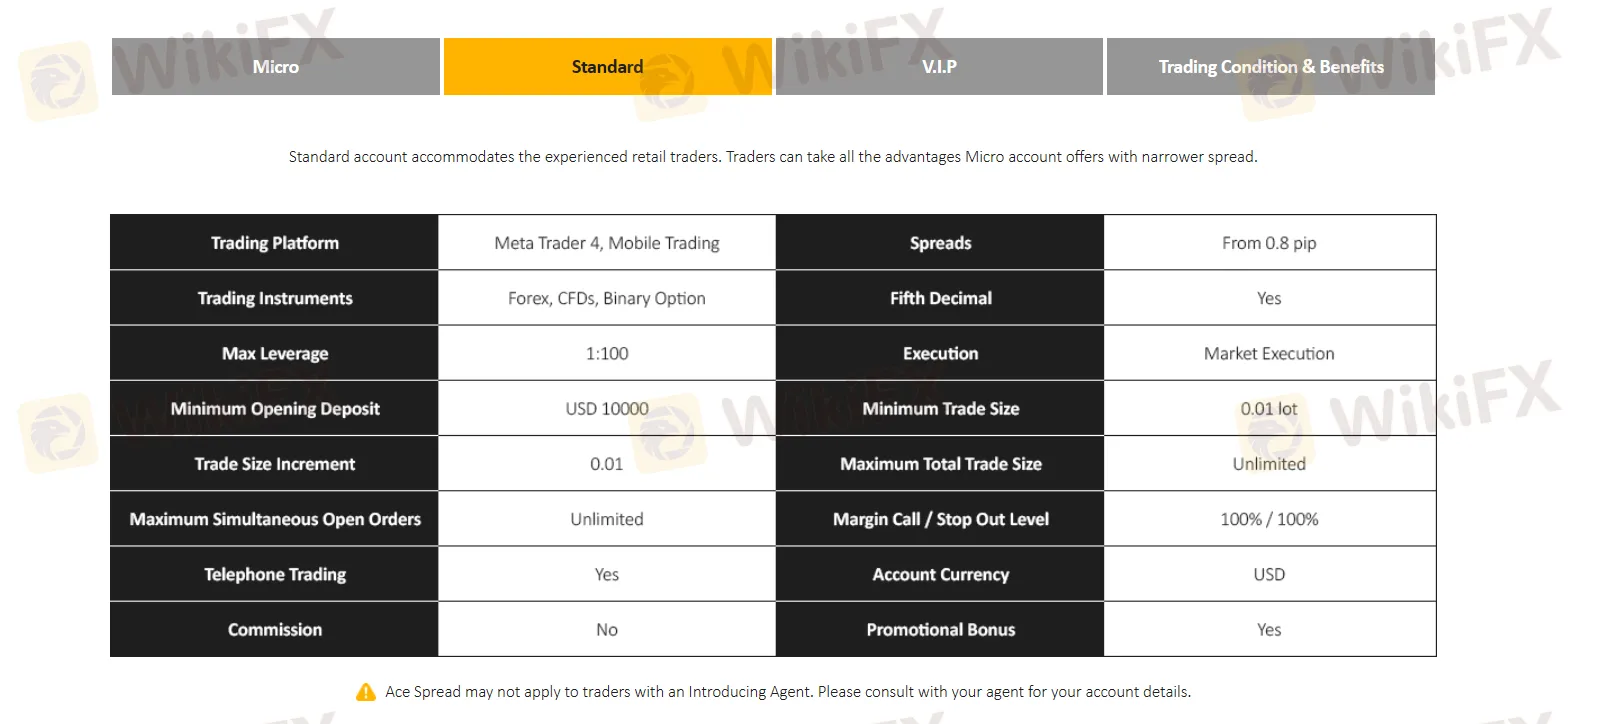Select the Meta Trader 4, Mobile Trading value

607,243
